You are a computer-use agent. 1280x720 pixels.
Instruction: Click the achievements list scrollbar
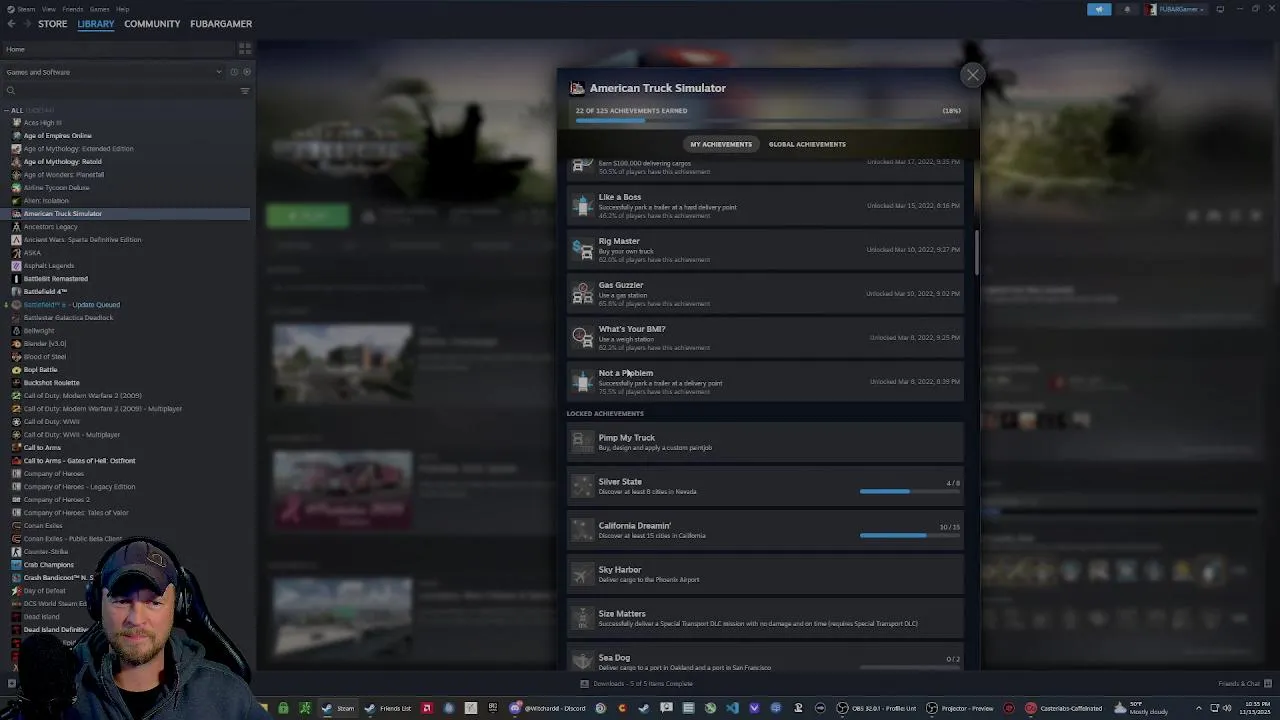click(975, 252)
